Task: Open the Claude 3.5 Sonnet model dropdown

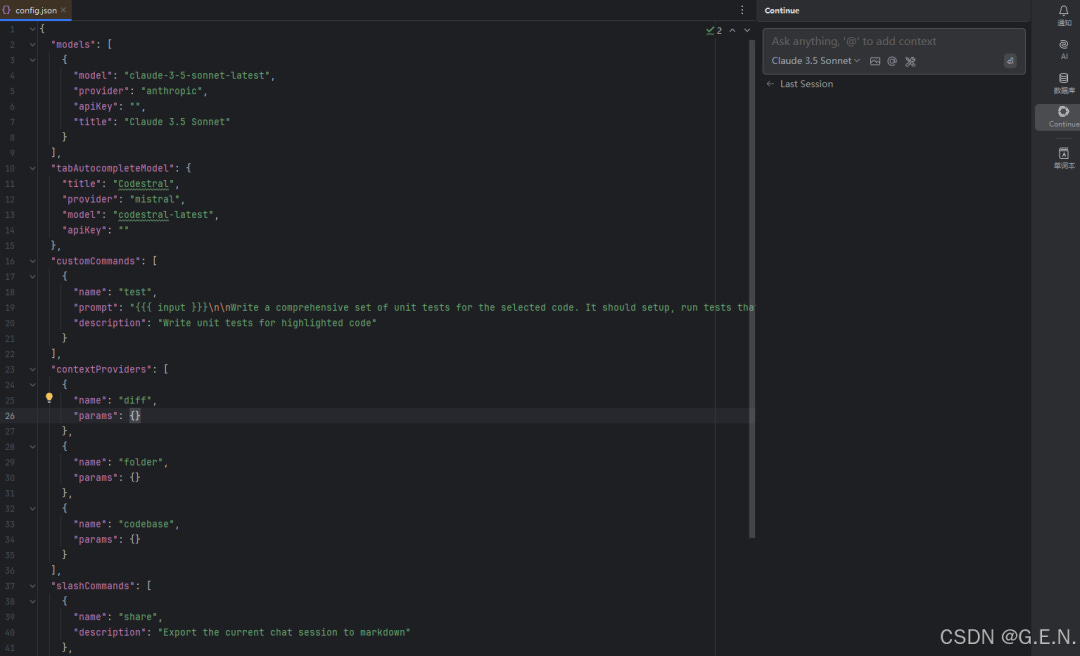Action: tap(815, 61)
